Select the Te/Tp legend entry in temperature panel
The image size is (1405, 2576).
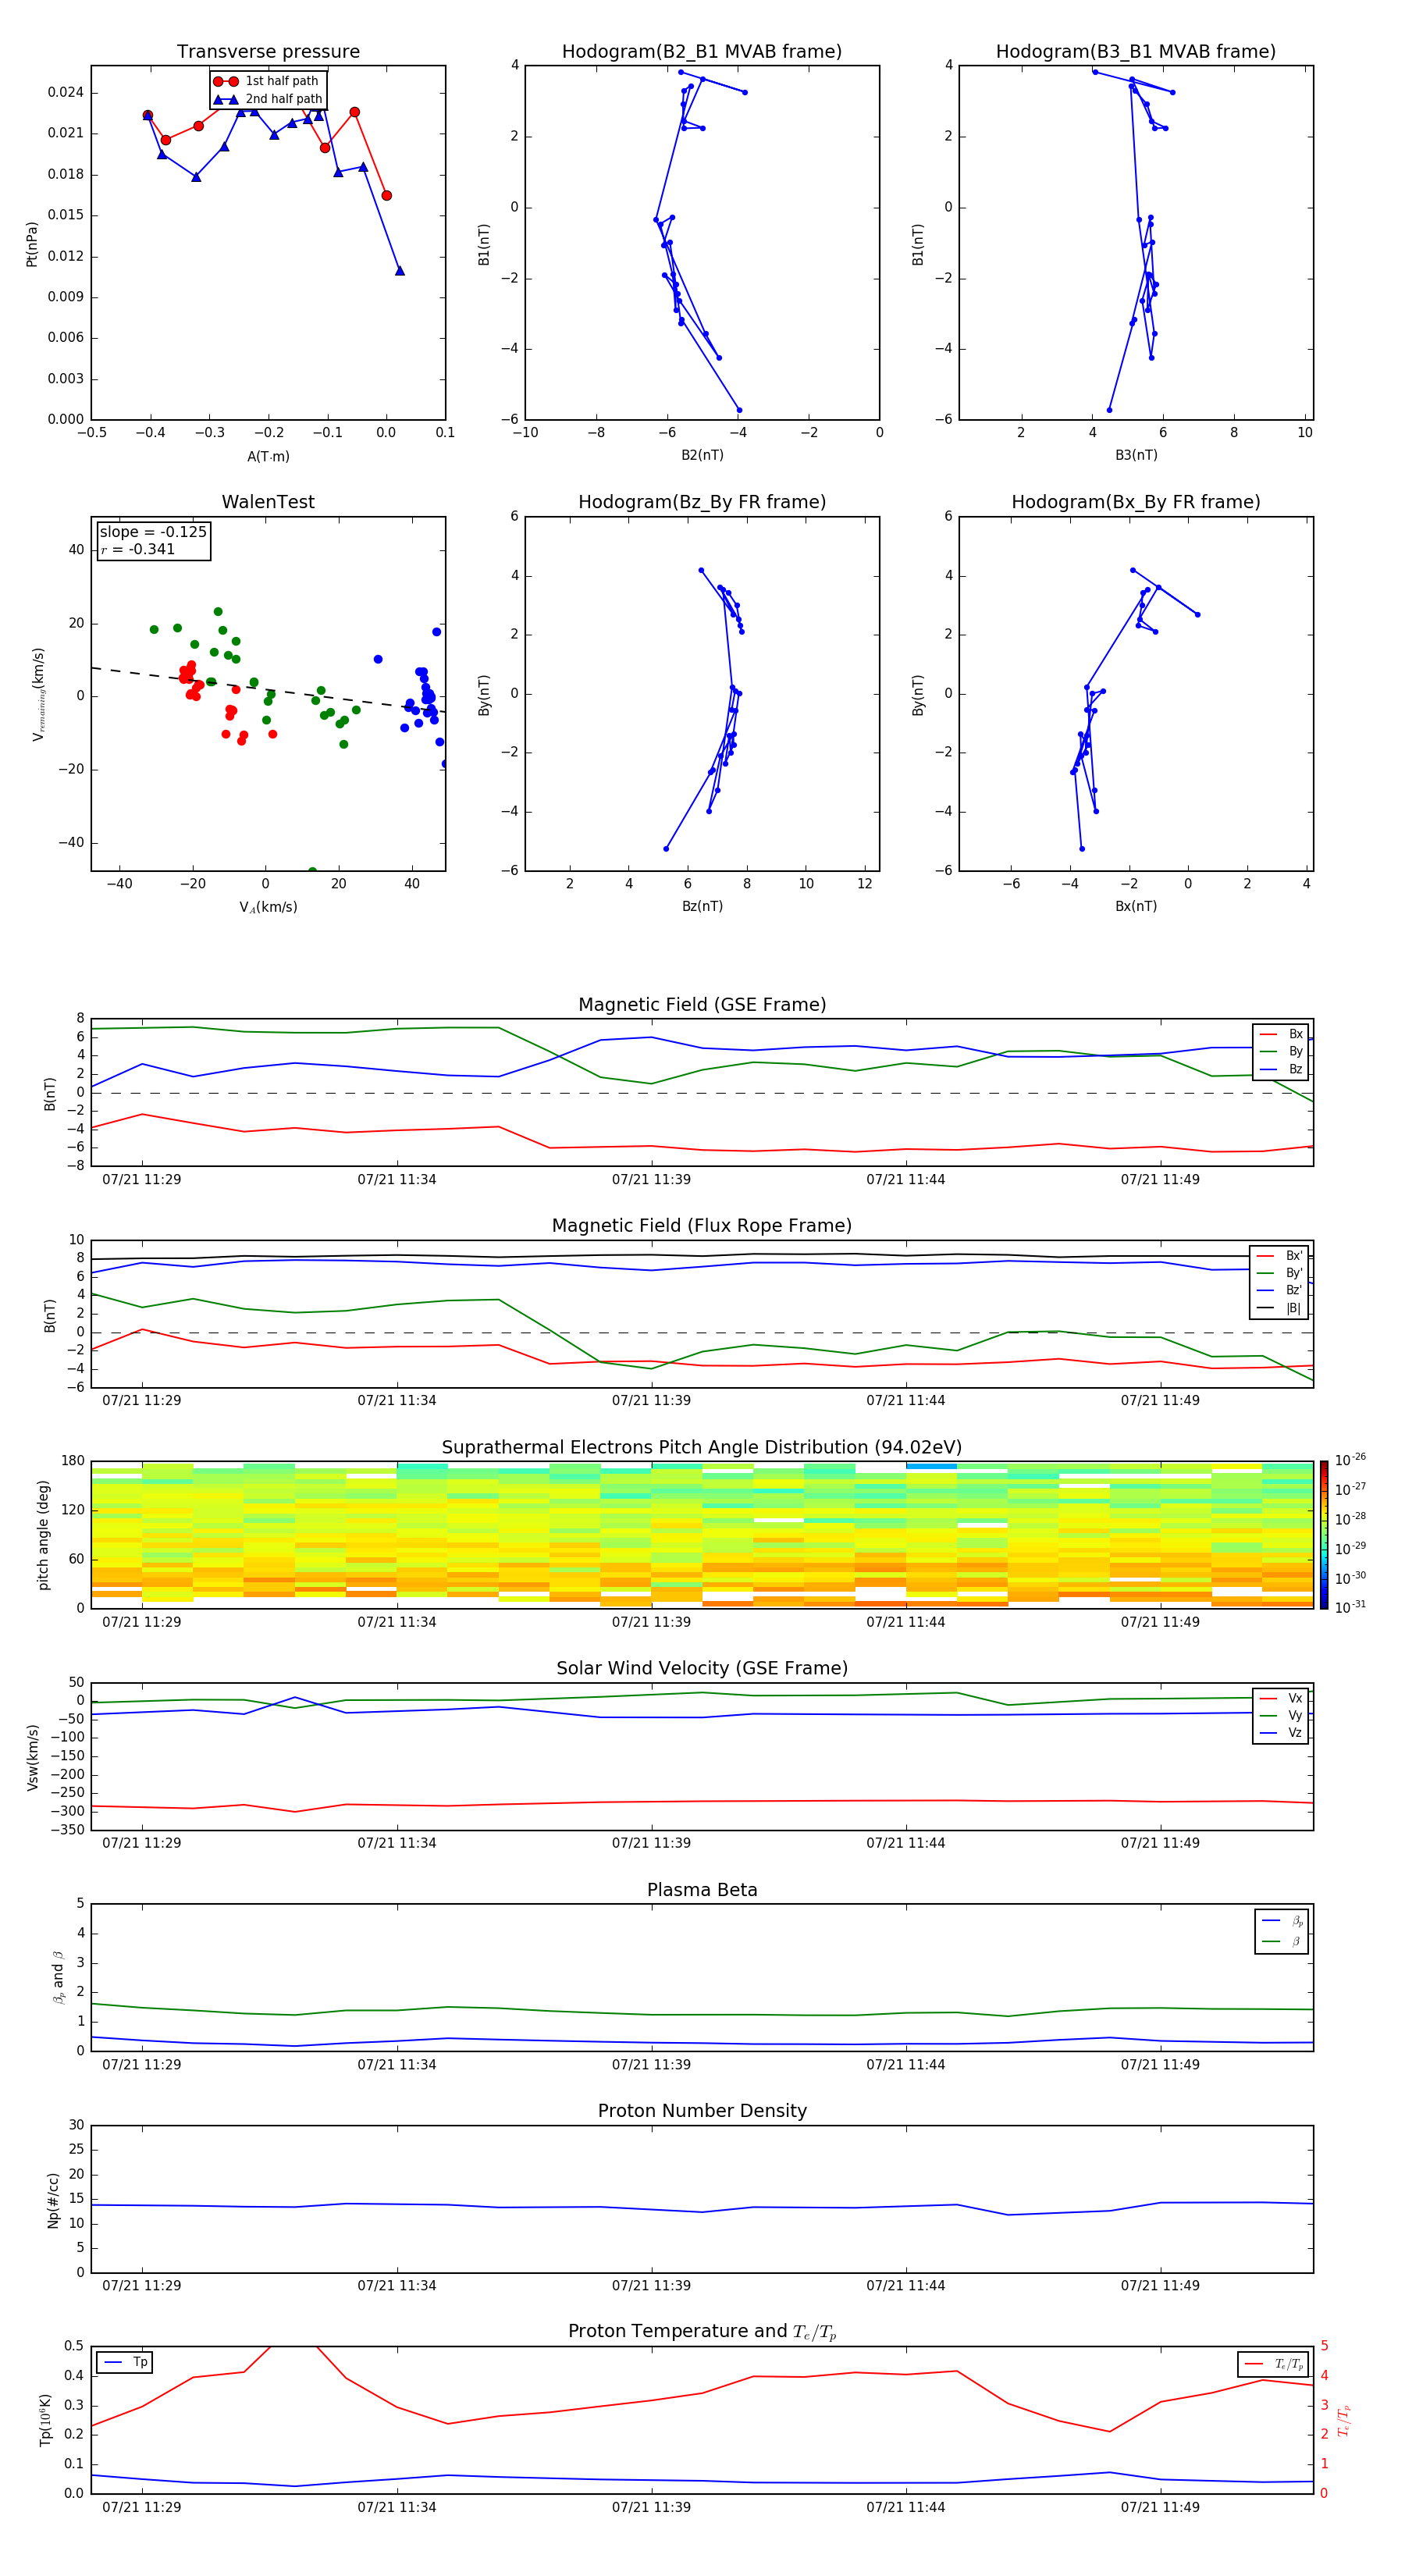1273,2364
